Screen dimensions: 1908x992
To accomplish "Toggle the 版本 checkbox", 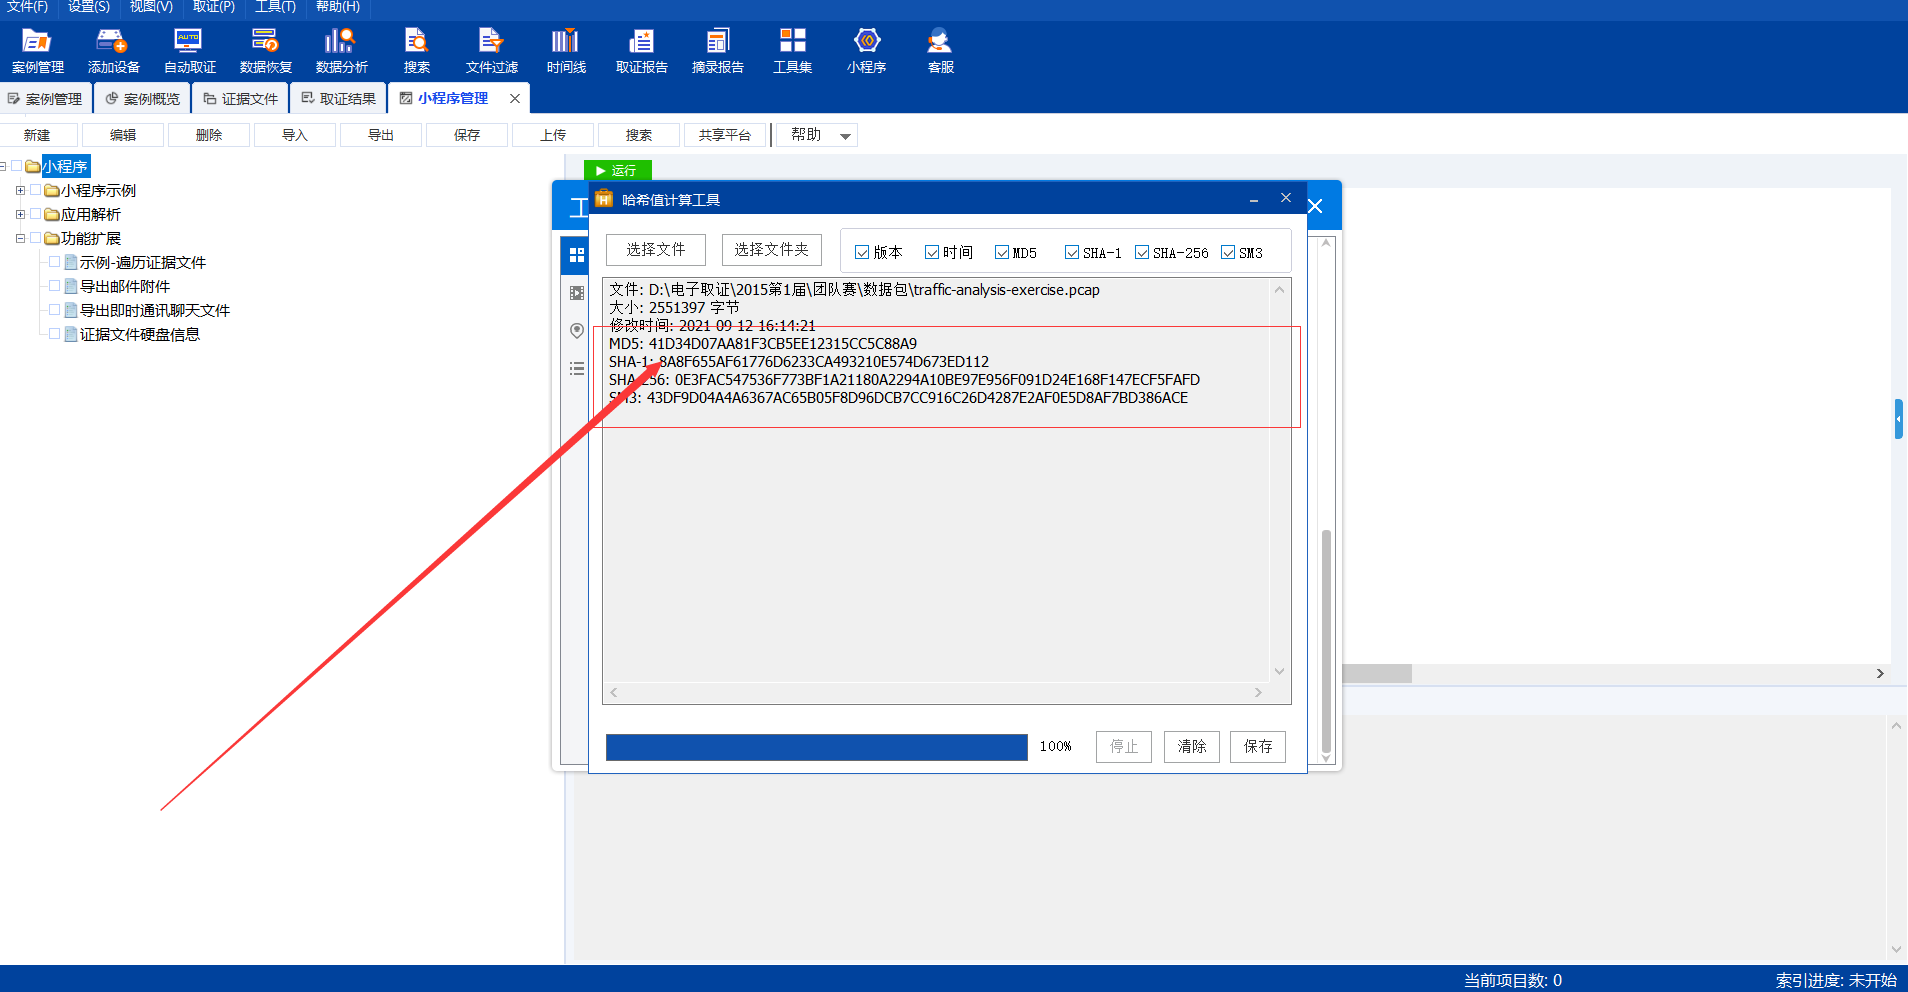I will (x=862, y=253).
